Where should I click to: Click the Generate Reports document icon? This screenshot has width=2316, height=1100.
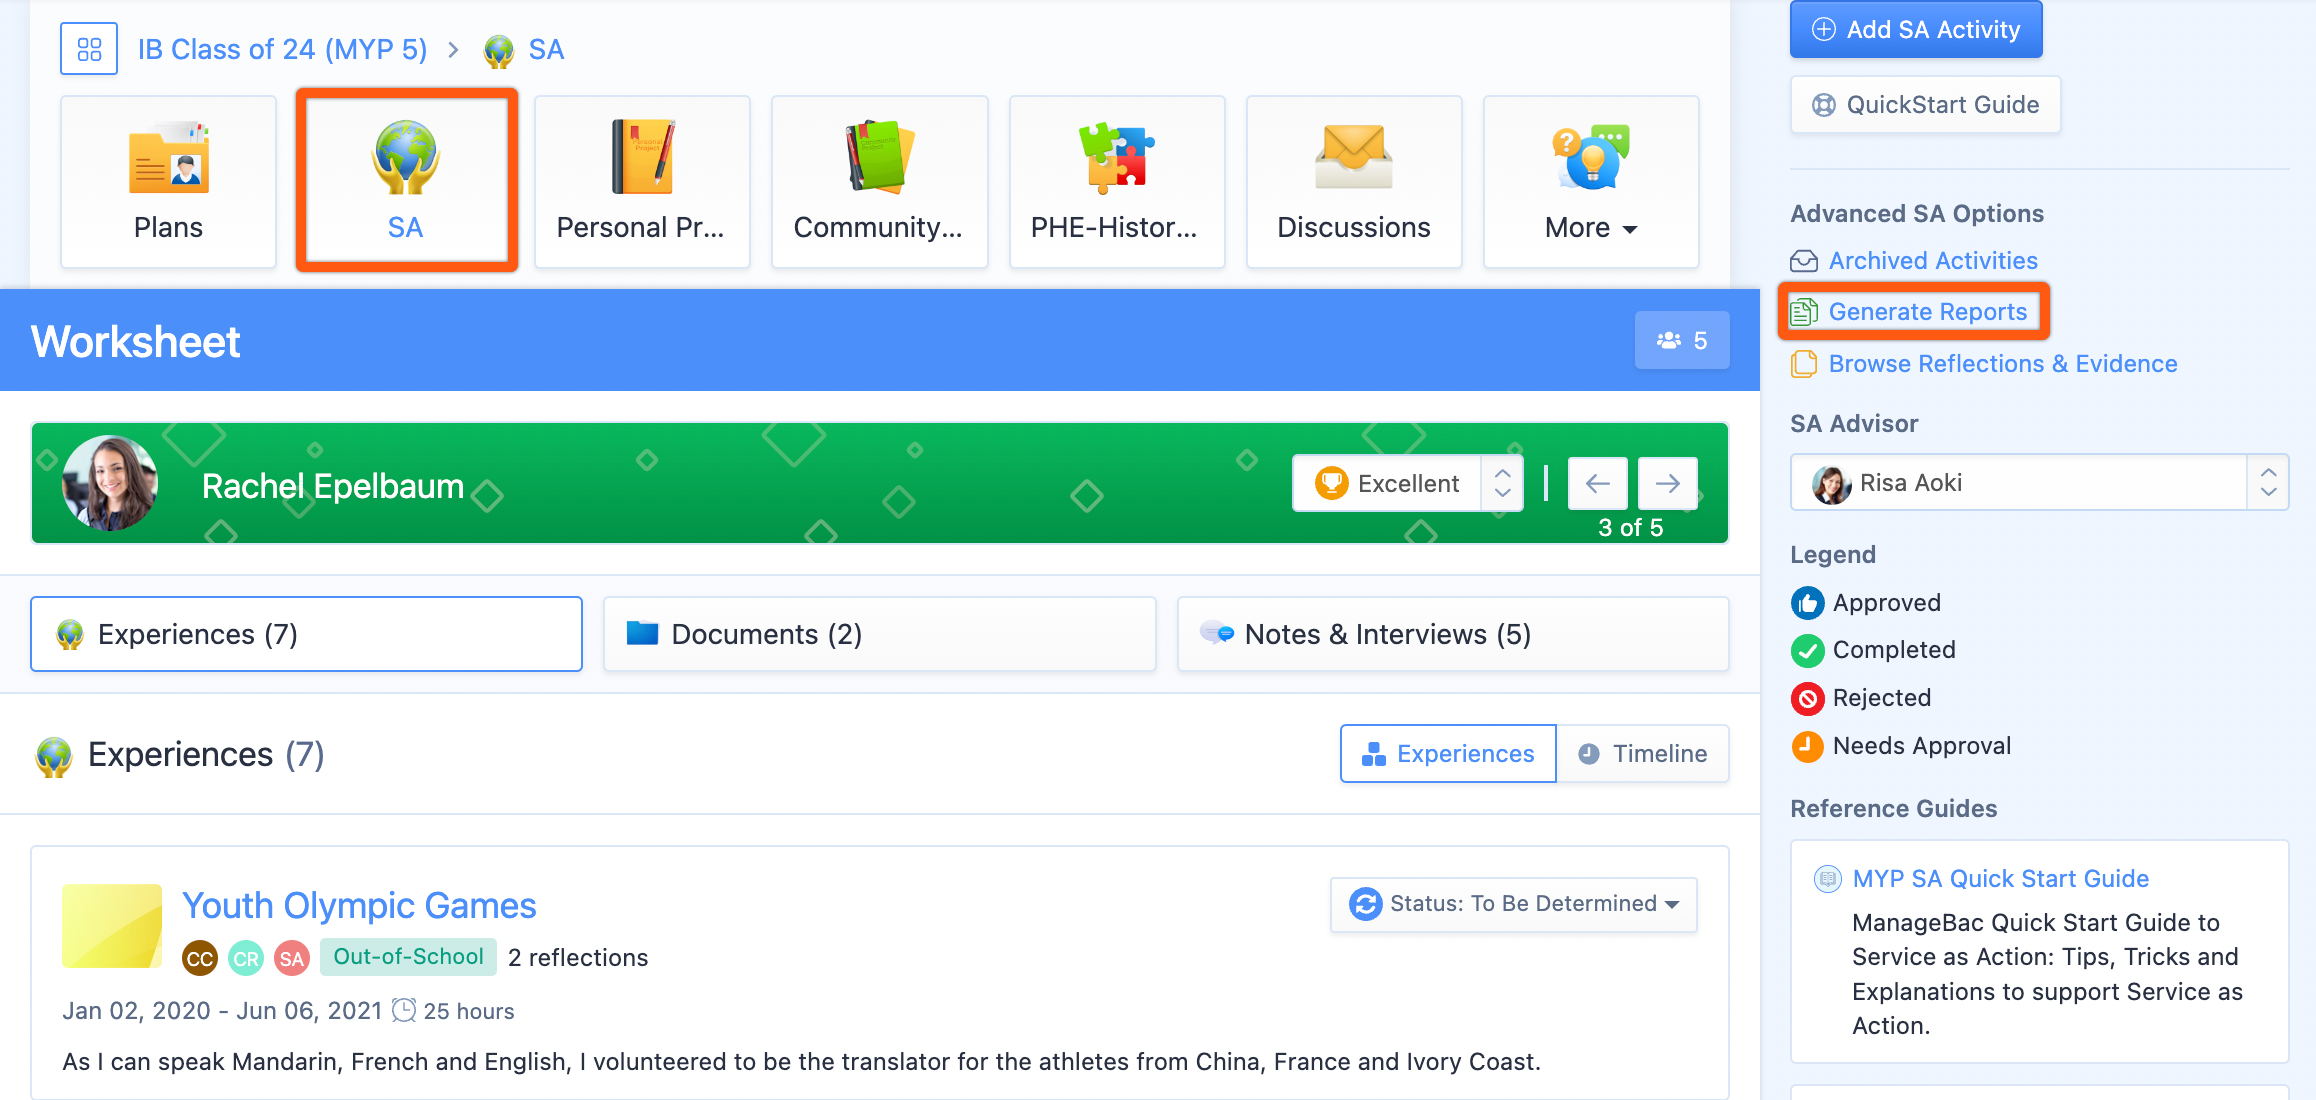(x=1804, y=312)
